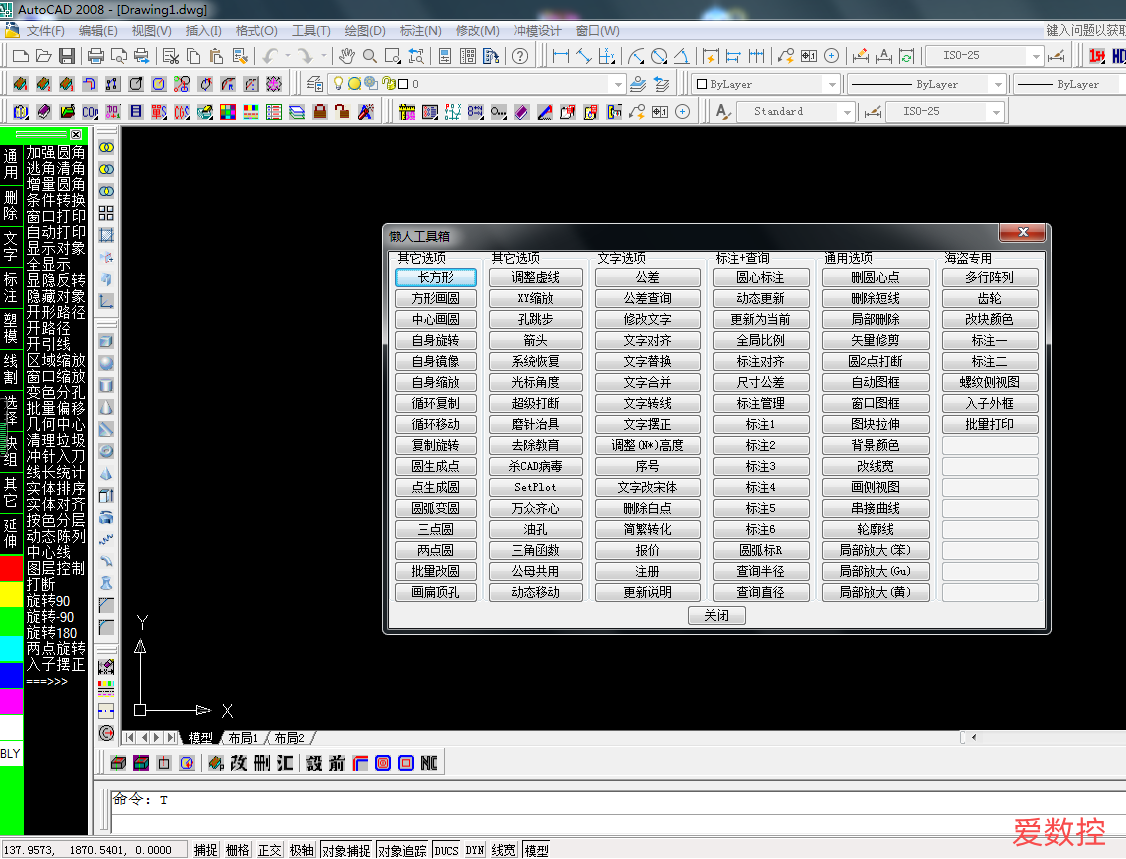1126x859 pixels.
Task: Select the Pan hand tool
Action: point(347,56)
